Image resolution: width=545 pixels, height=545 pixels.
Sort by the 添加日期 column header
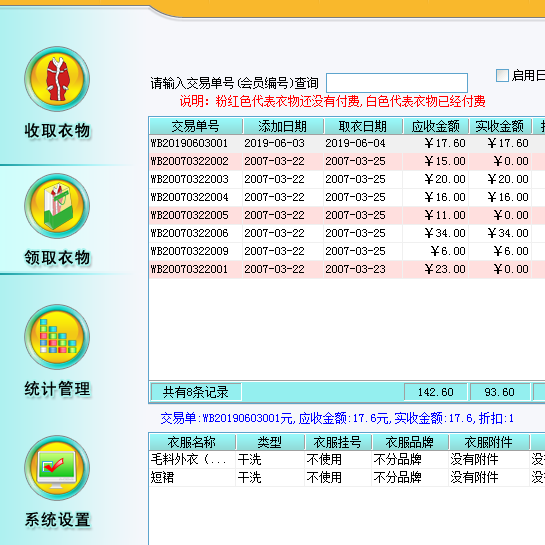[283, 126]
